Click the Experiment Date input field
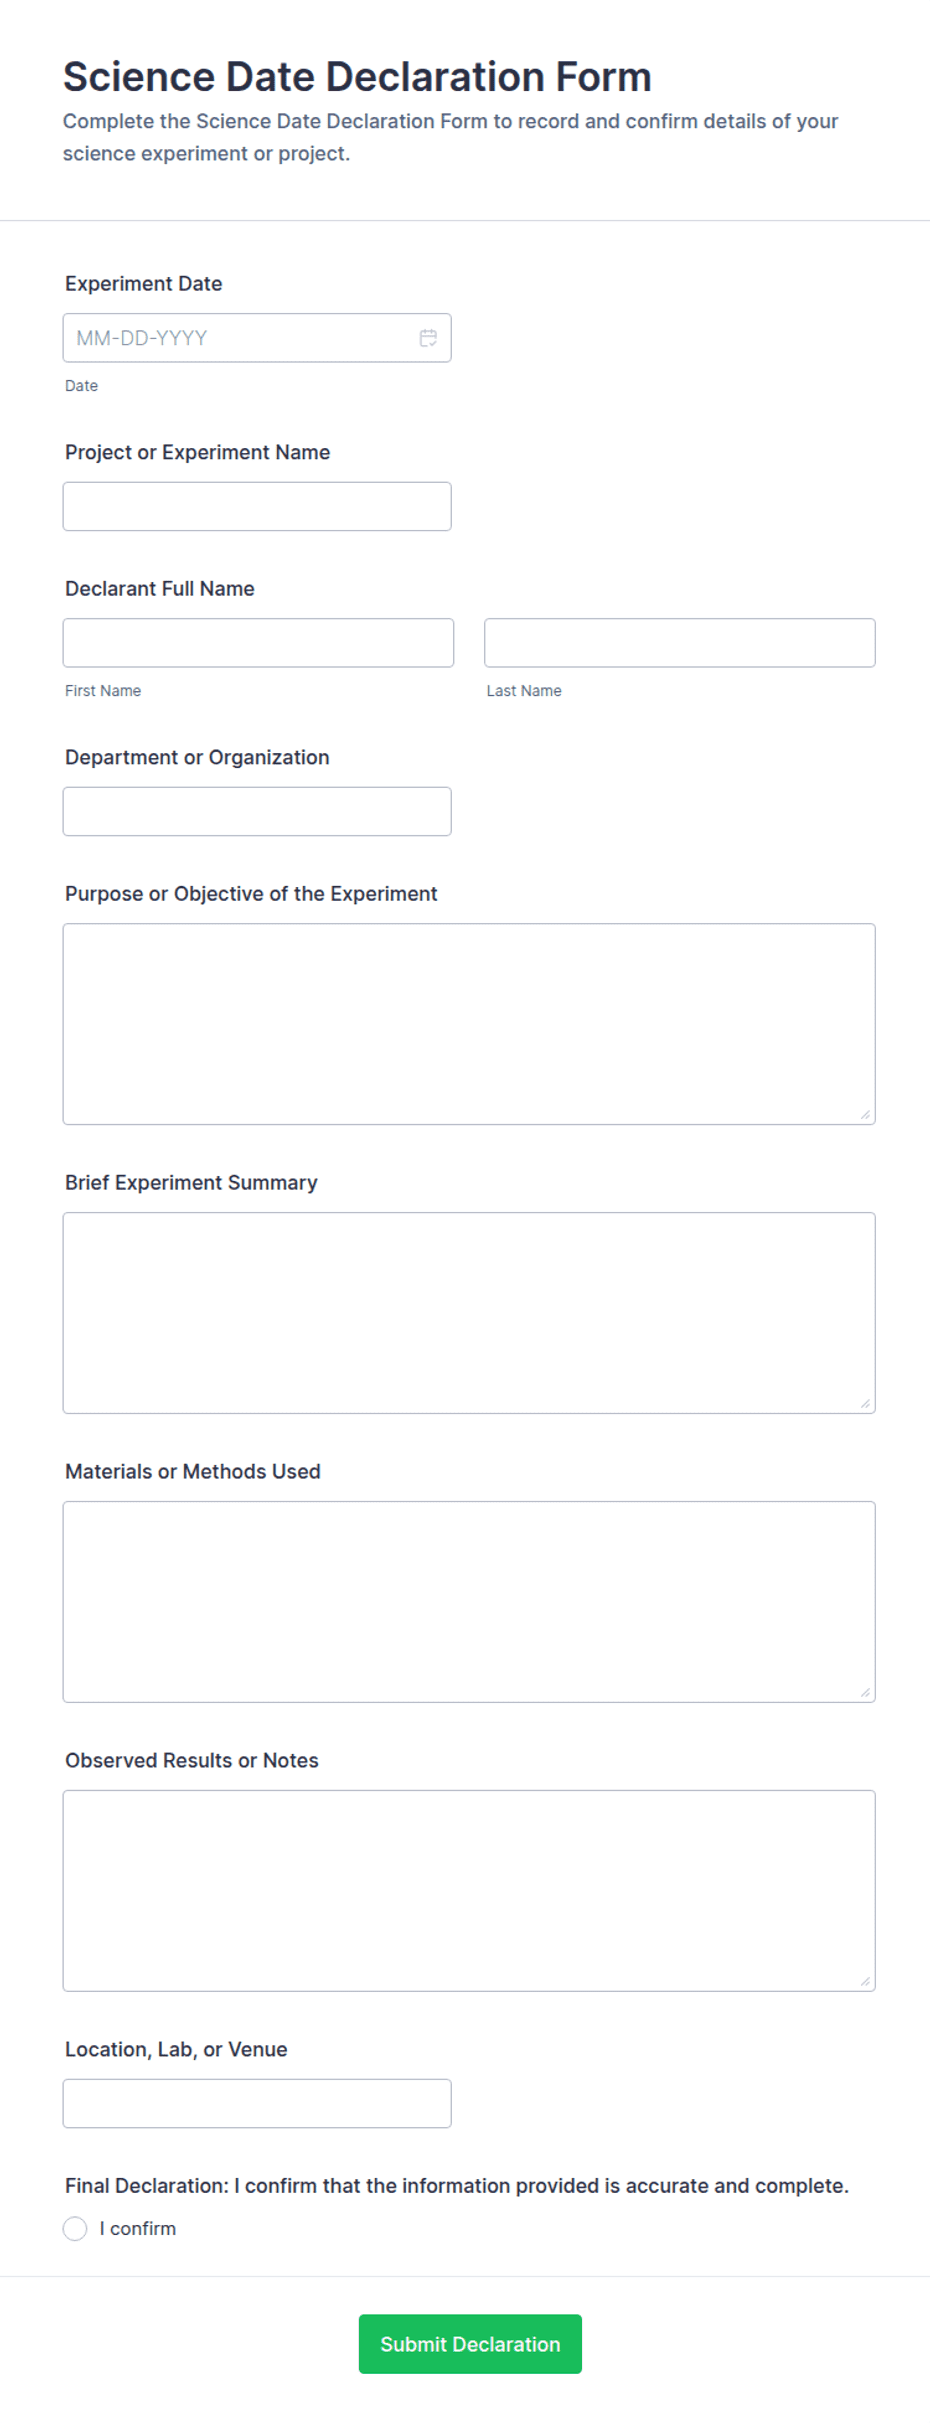The height and width of the screenshot is (2423, 930). 257,338
